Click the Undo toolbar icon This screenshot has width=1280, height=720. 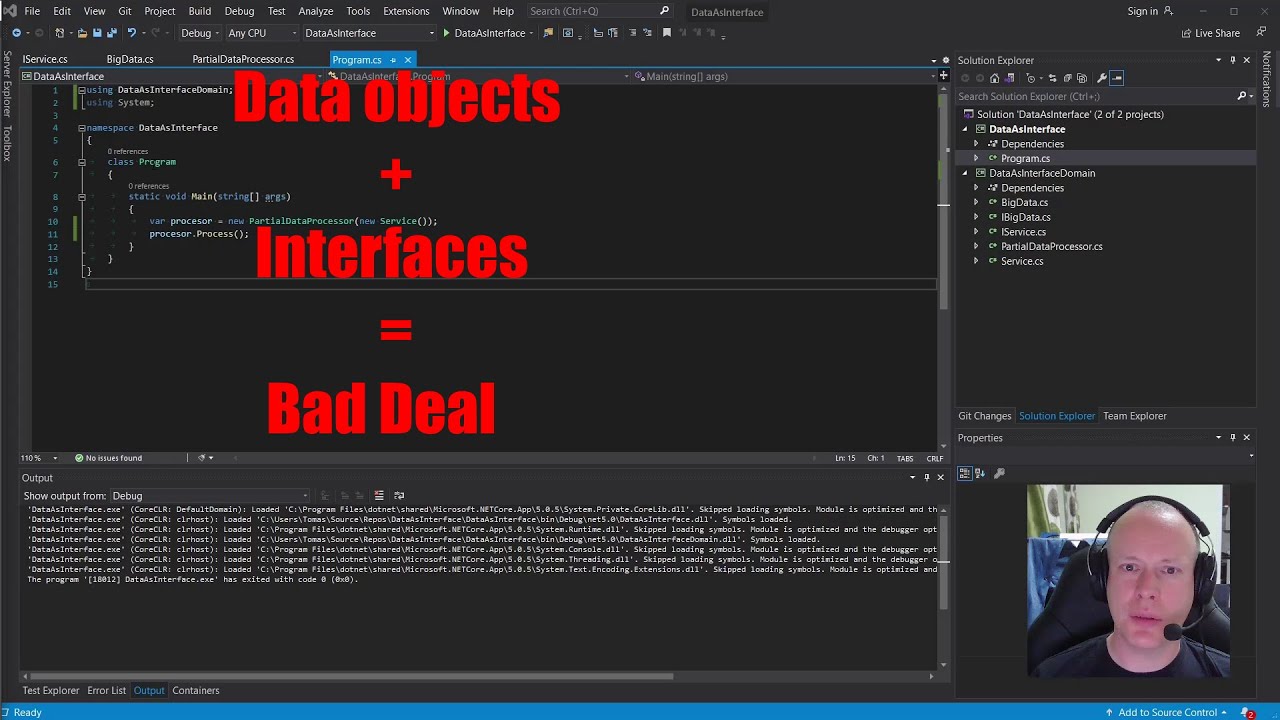point(131,33)
